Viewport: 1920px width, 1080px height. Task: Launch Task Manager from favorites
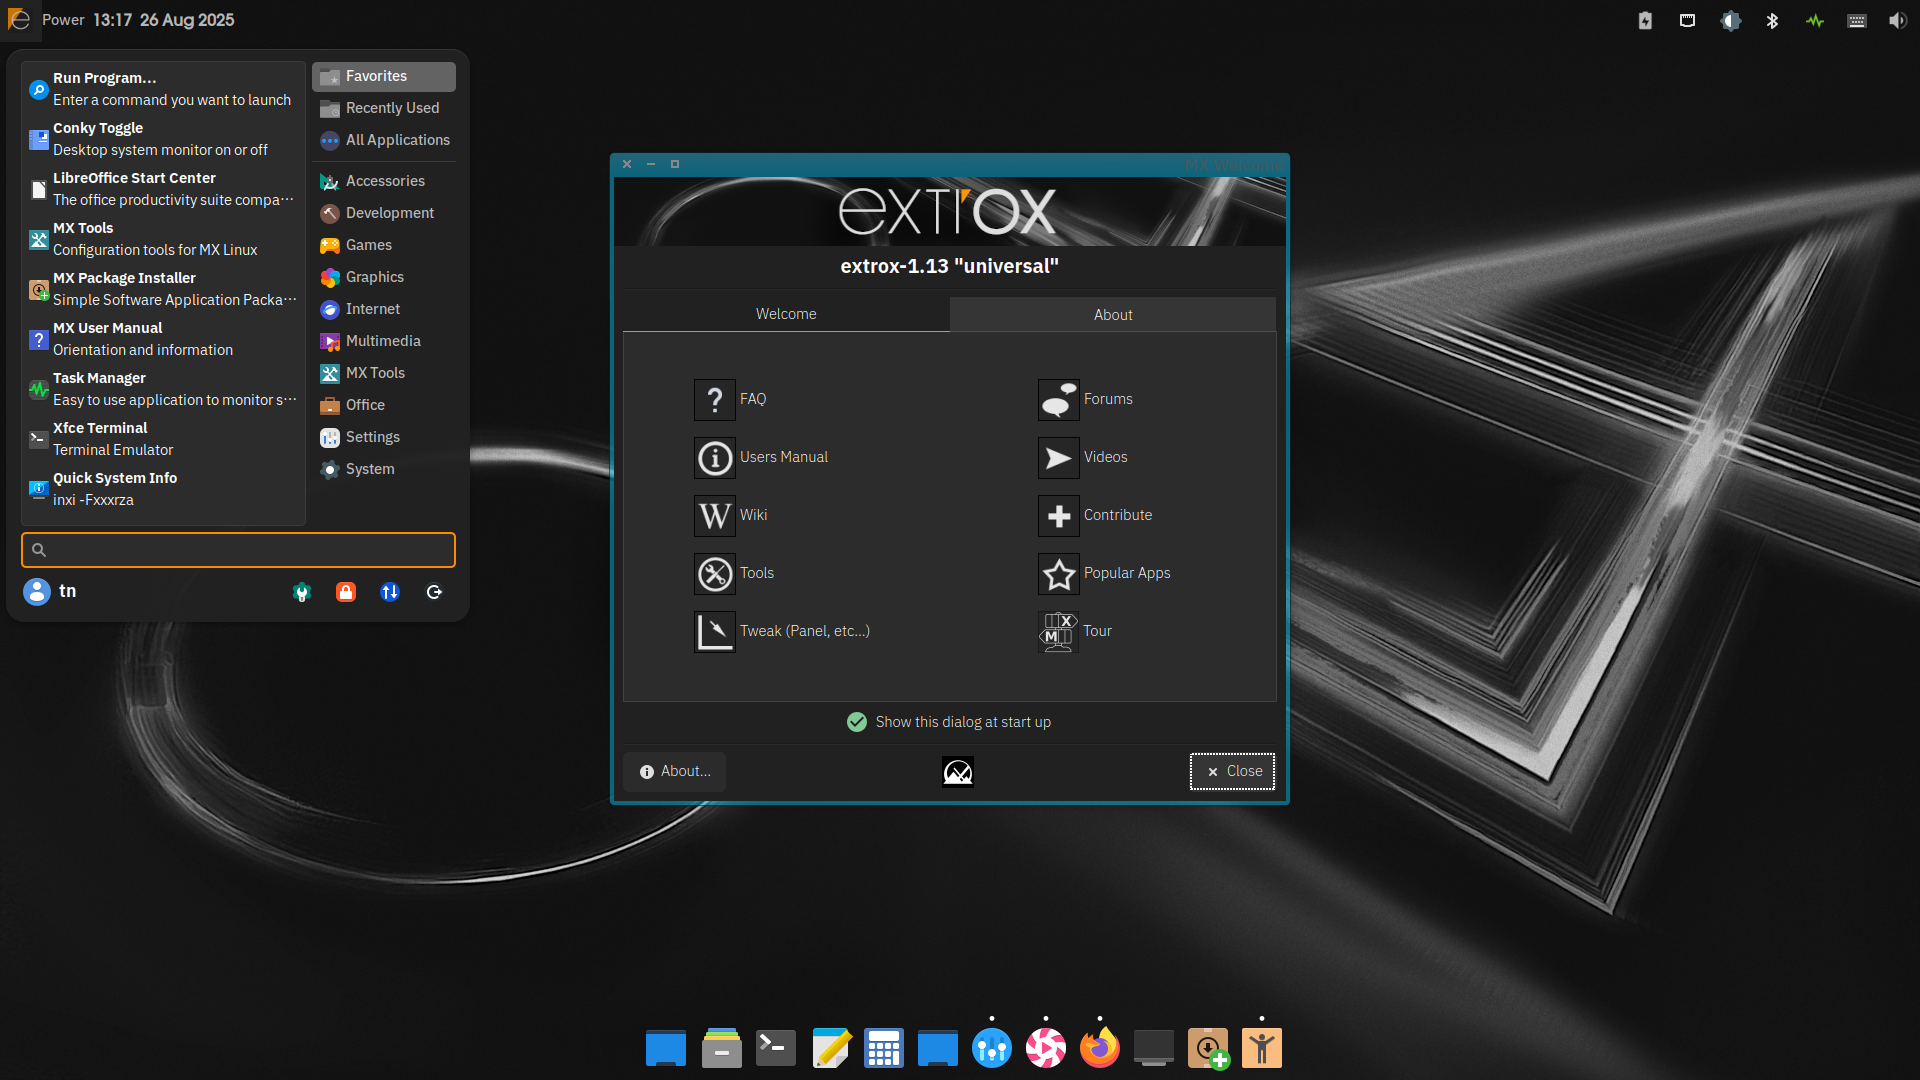tap(163, 389)
